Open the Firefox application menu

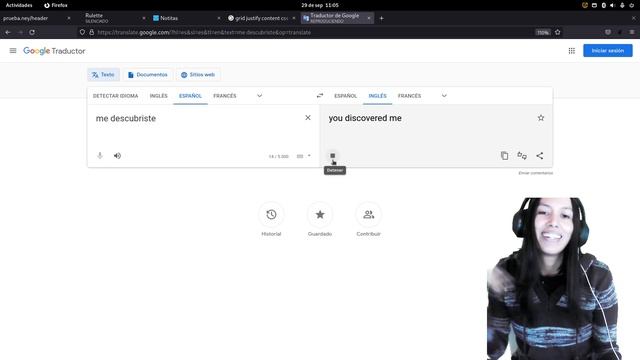tap(631, 32)
